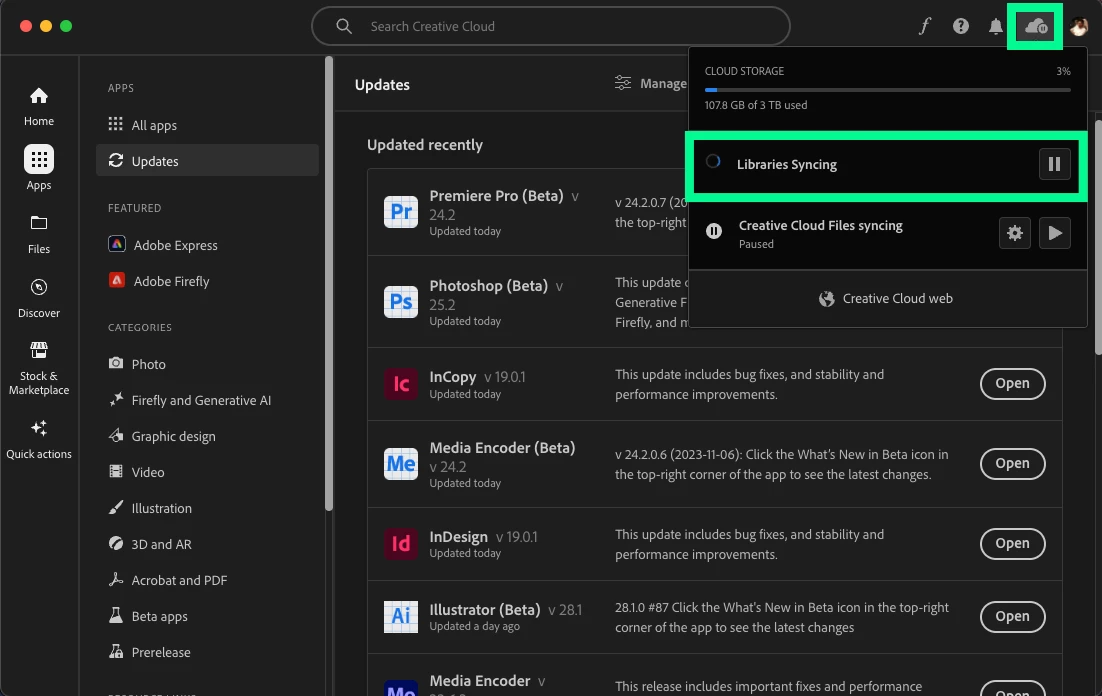Image resolution: width=1102 pixels, height=696 pixels.
Task: Open Creative Cloud Files sync settings gear
Action: pyautogui.click(x=1014, y=233)
